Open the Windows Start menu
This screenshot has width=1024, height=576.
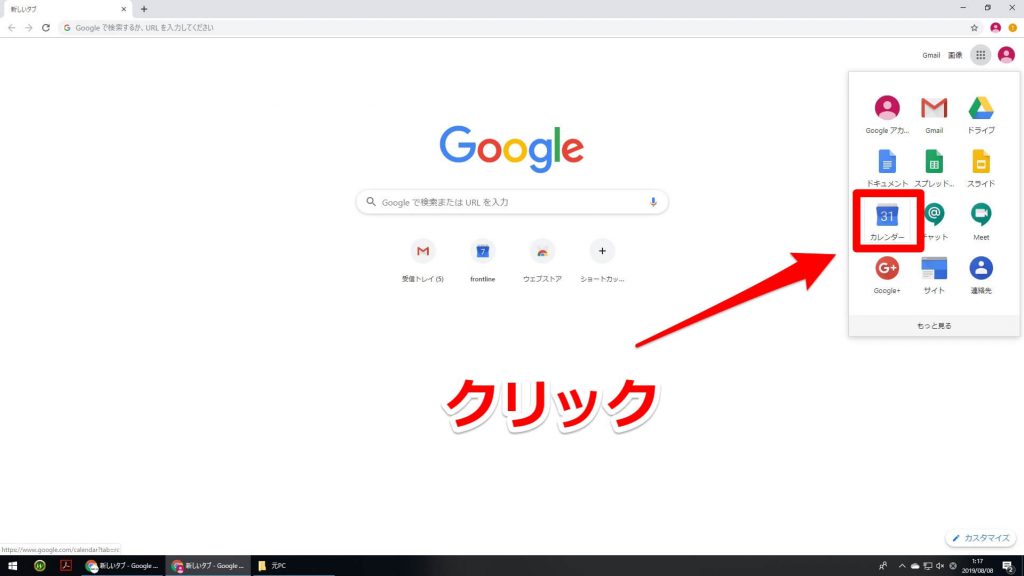pyautogui.click(x=12, y=566)
